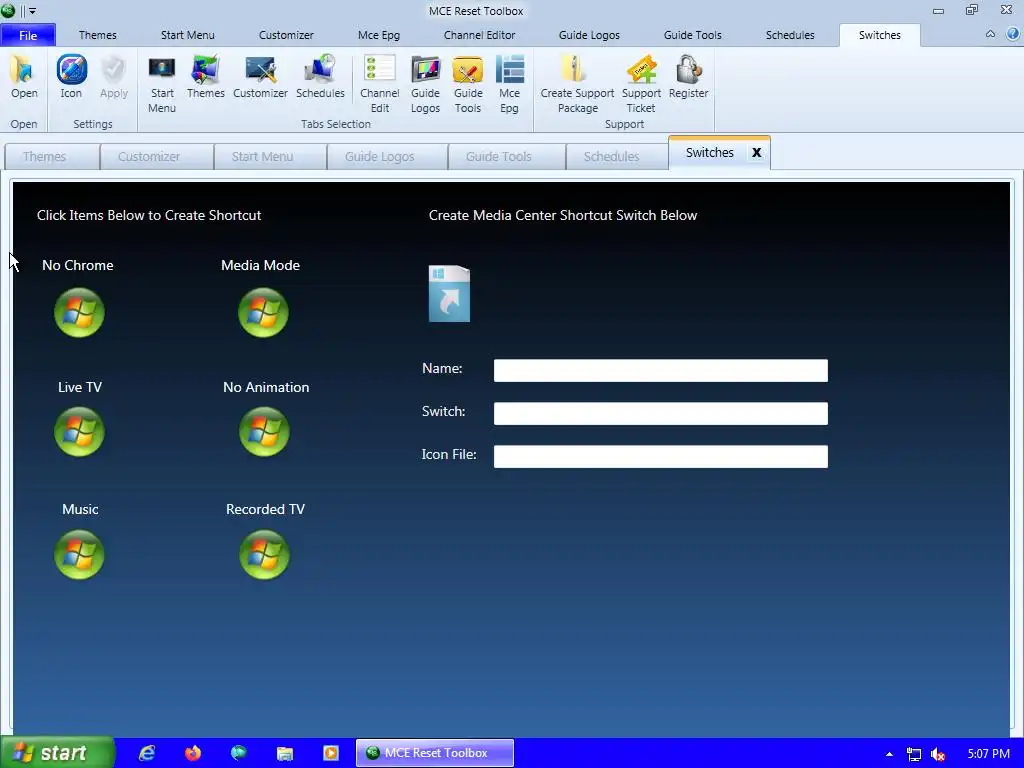The width and height of the screenshot is (1024, 768).
Task: Click the Windows start button
Action: point(57,753)
